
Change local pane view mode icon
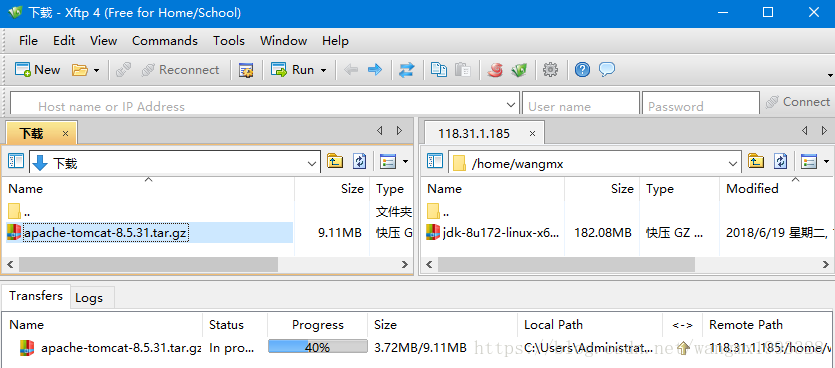388,162
